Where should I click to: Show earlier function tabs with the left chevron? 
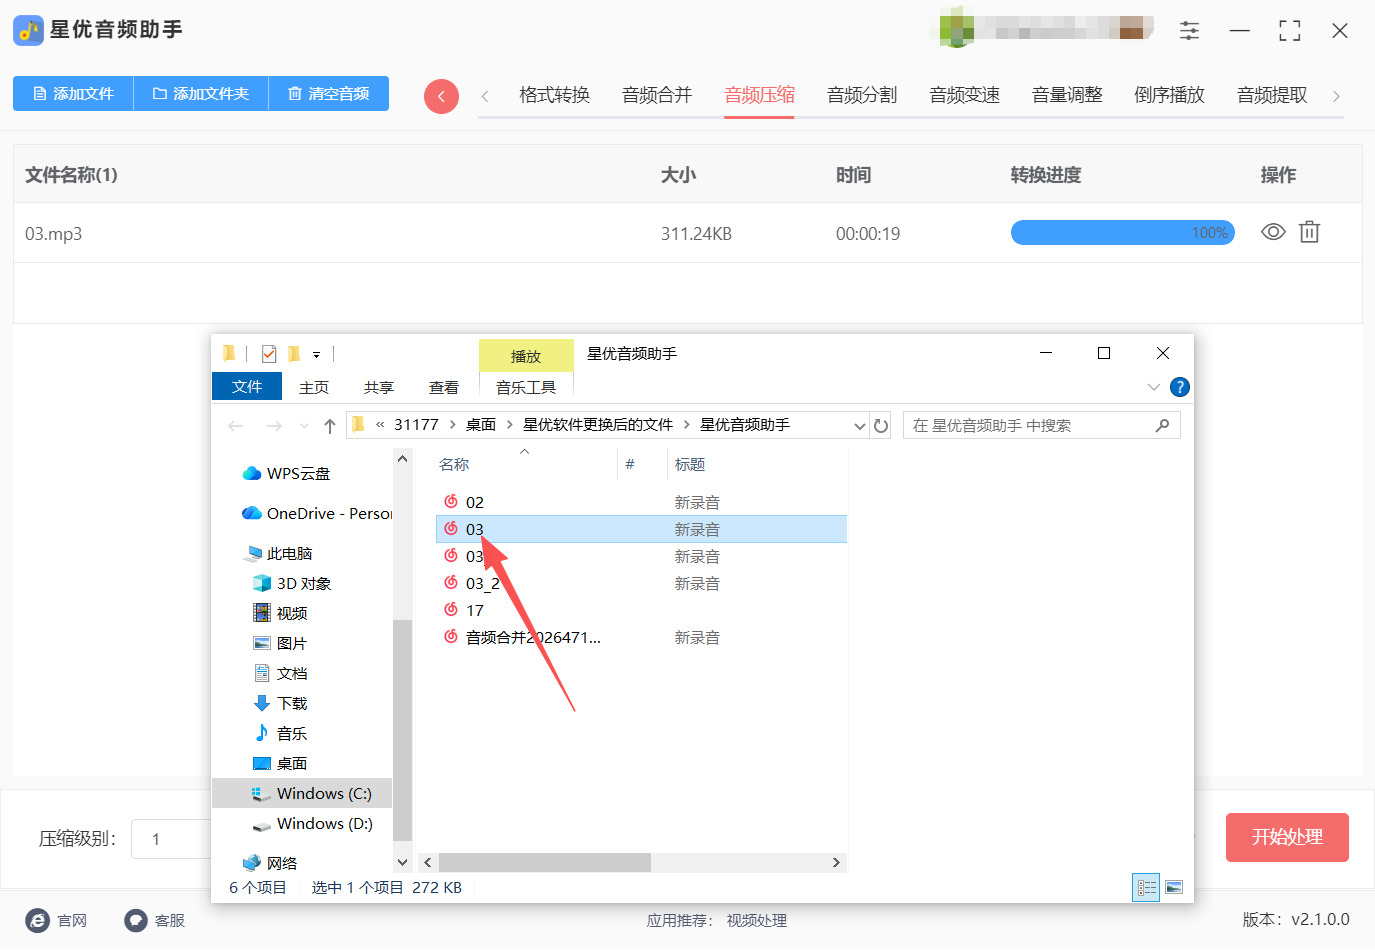[485, 96]
